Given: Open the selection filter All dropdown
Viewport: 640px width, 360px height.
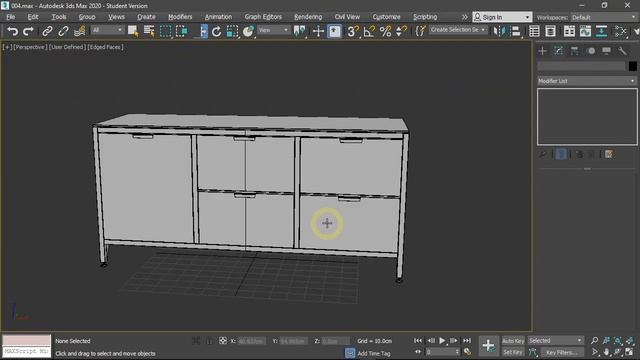Looking at the screenshot, I should click(x=107, y=30).
